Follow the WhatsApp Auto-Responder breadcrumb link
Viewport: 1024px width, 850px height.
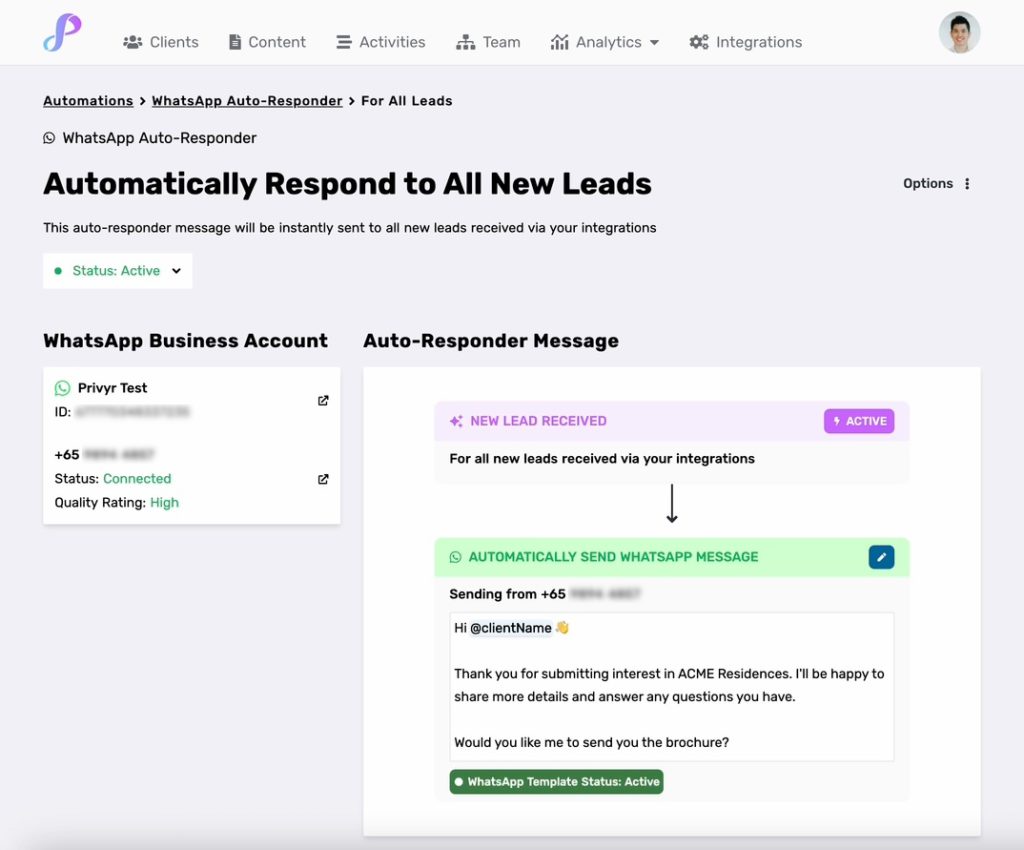(247, 101)
